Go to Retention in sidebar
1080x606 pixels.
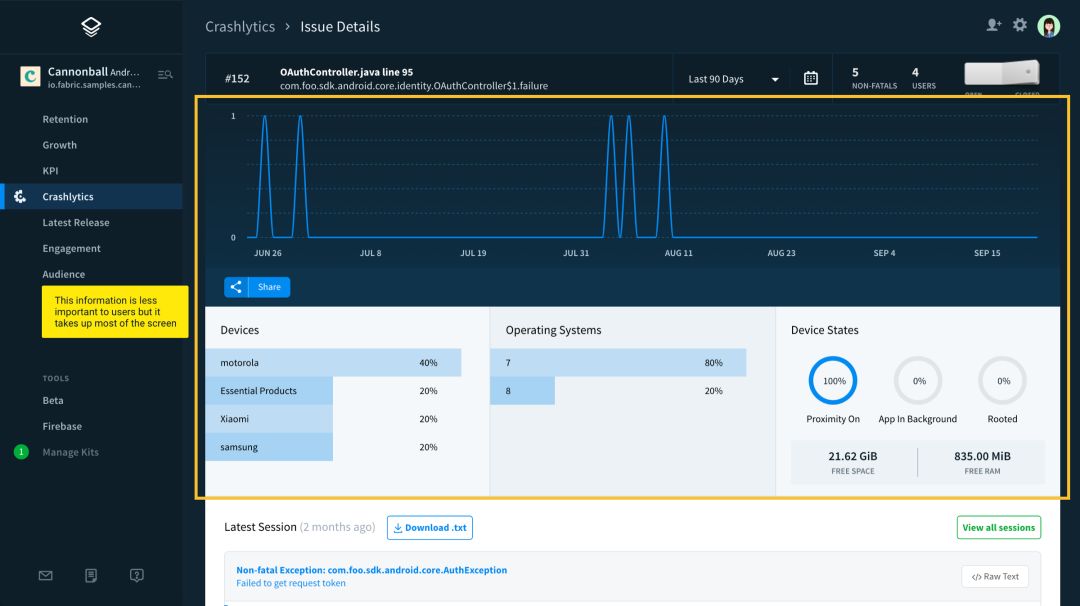click(65, 119)
